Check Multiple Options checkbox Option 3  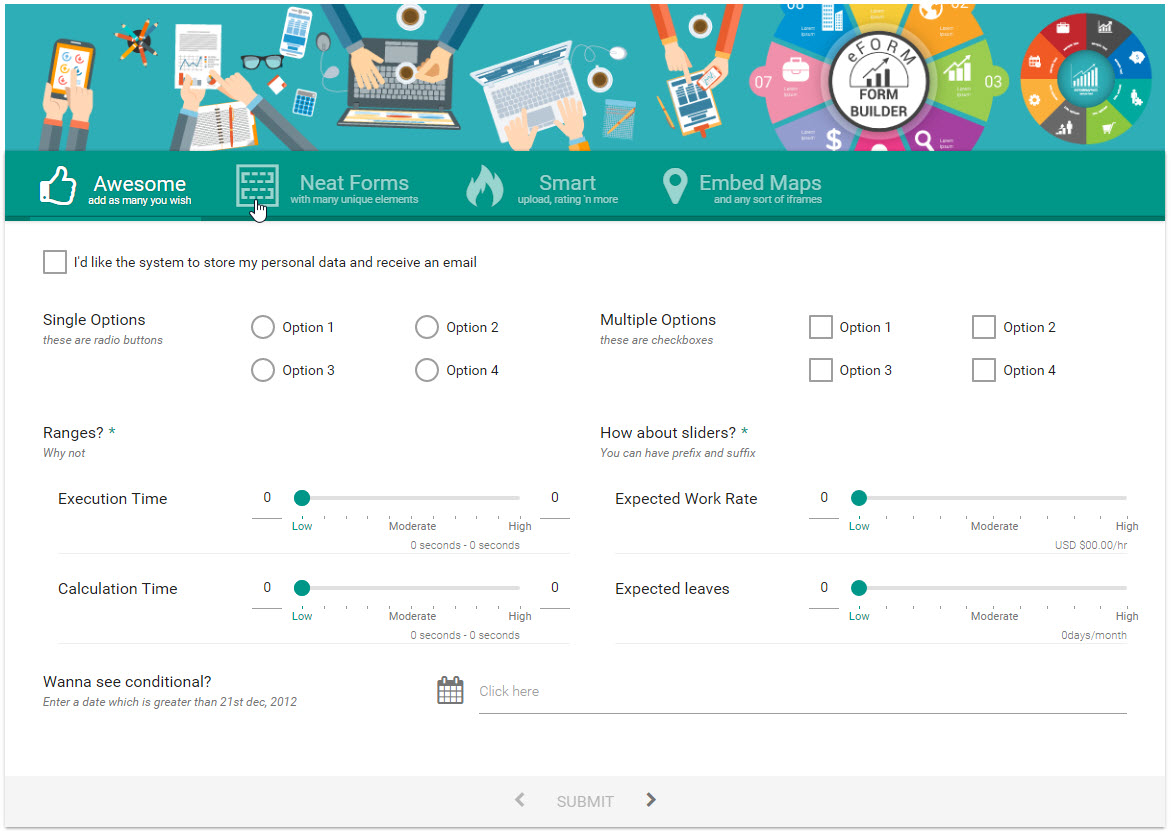point(821,370)
